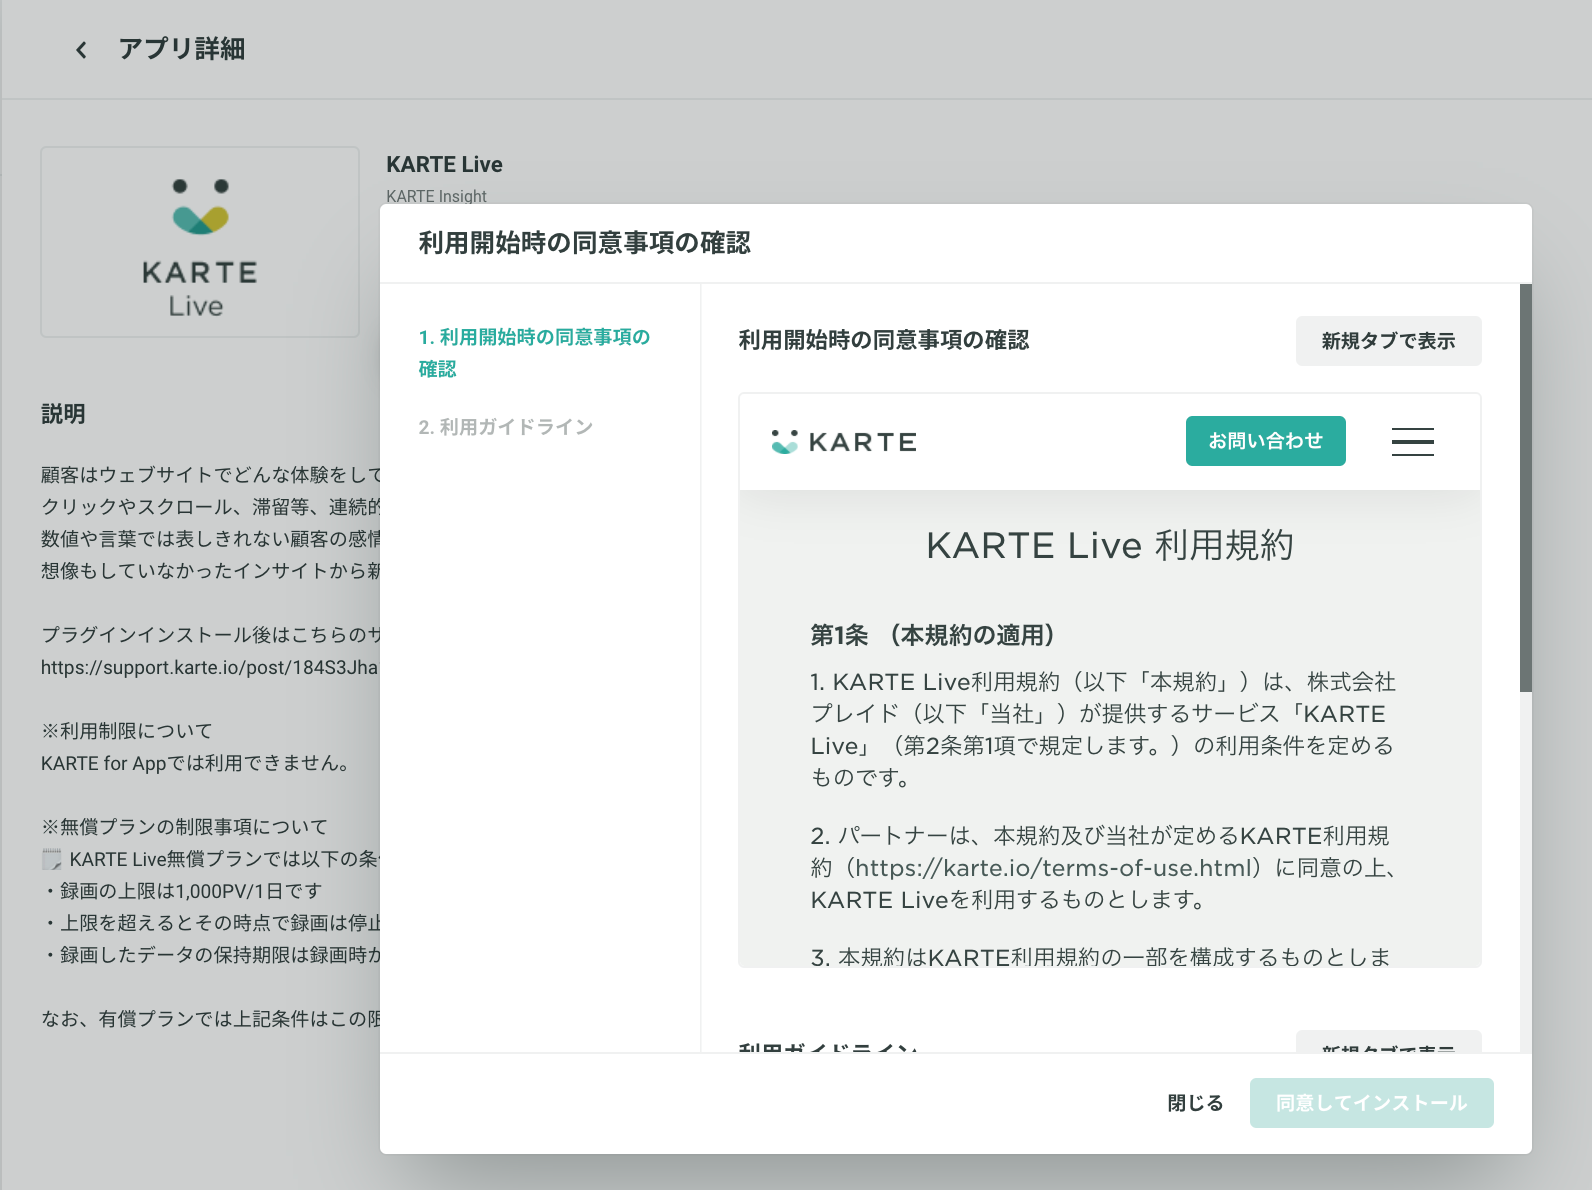Select step 2. 利用ガイドライン
Viewport: 1592px width, 1190px height.
506,427
